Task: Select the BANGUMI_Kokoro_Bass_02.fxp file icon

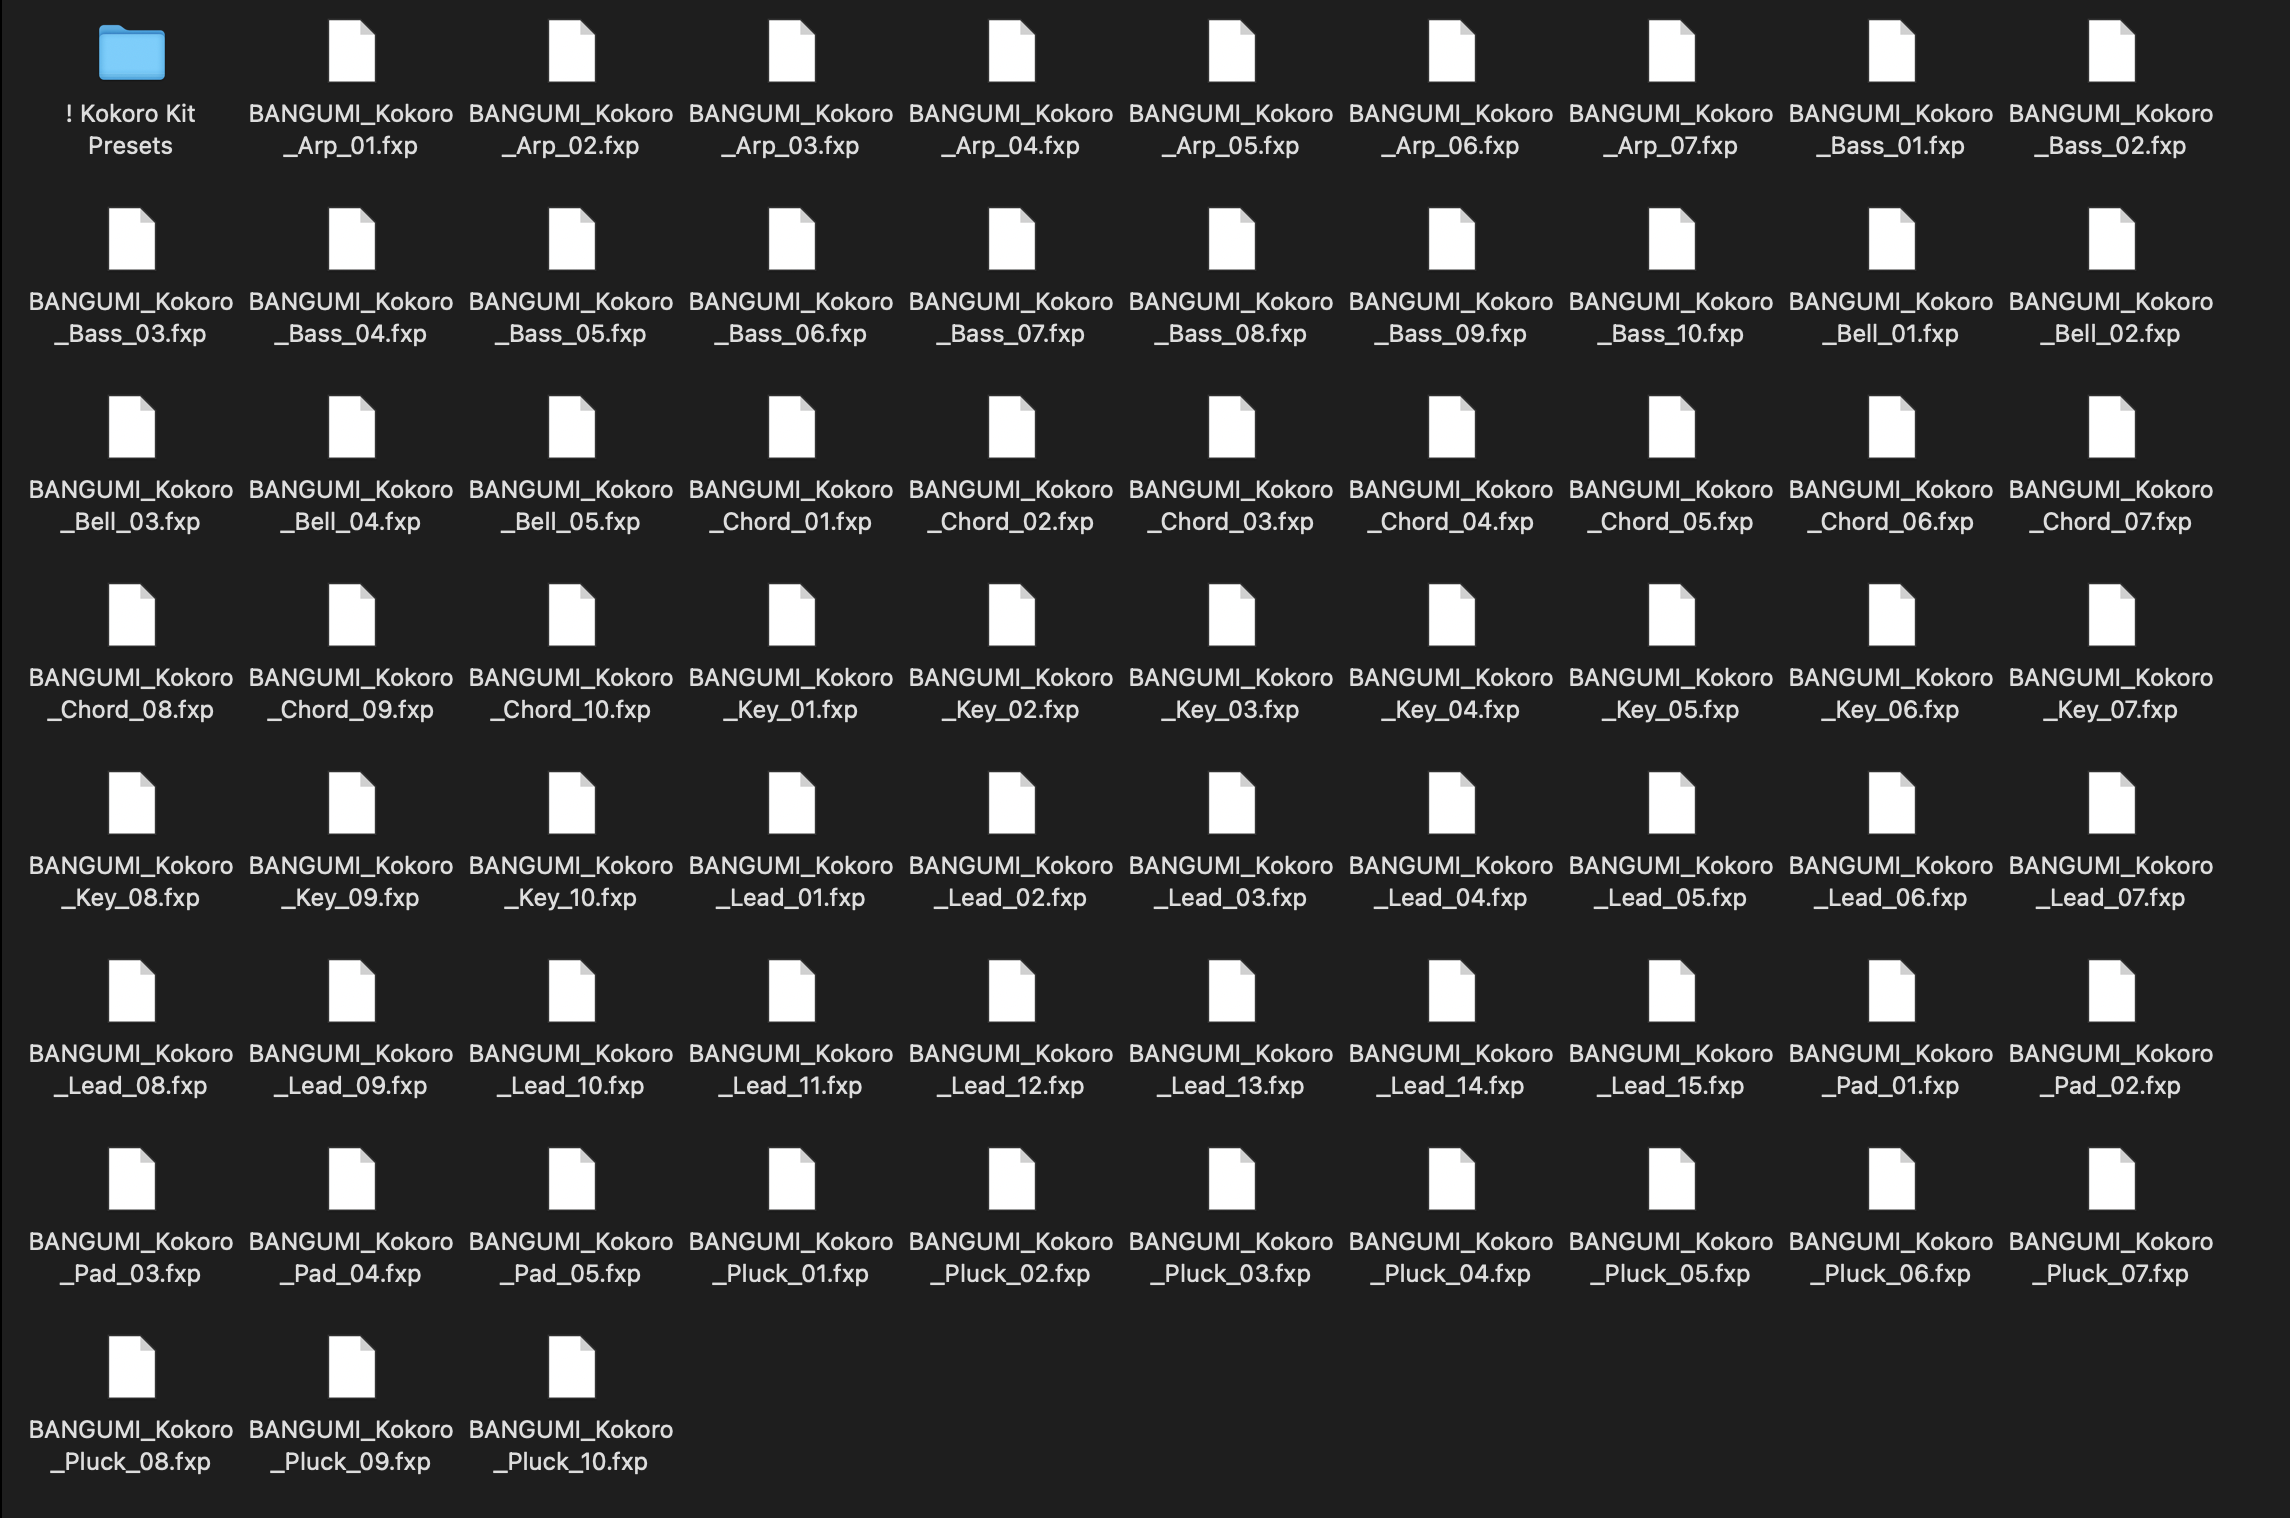Action: [2111, 51]
